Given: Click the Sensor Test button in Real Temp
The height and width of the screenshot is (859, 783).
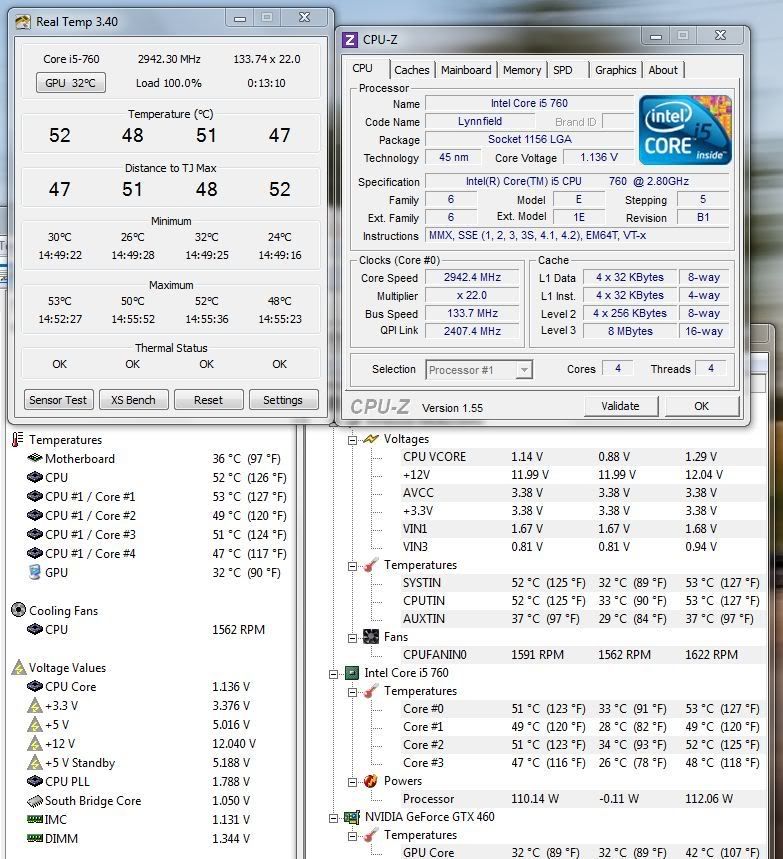Looking at the screenshot, I should (x=58, y=400).
